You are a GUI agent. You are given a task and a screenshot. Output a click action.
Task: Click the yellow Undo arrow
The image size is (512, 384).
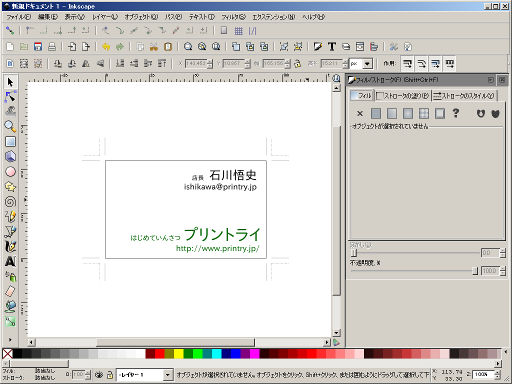coord(106,47)
